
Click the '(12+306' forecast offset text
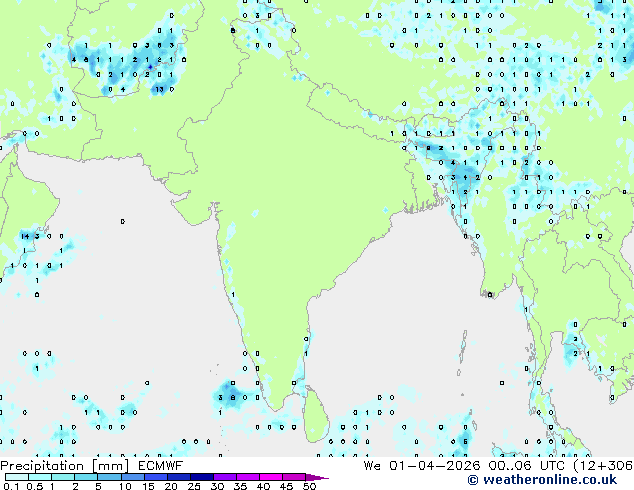coord(603,466)
